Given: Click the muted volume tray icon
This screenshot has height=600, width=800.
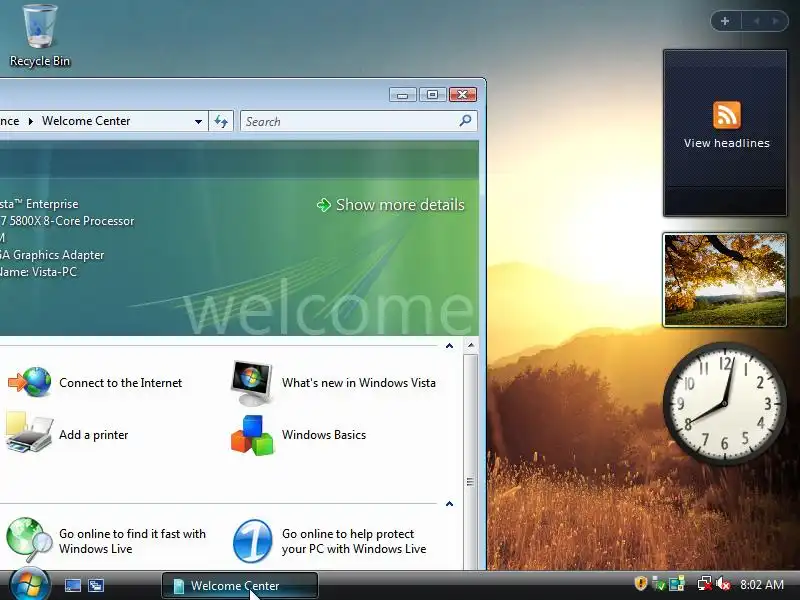Looking at the screenshot, I should [723, 584].
